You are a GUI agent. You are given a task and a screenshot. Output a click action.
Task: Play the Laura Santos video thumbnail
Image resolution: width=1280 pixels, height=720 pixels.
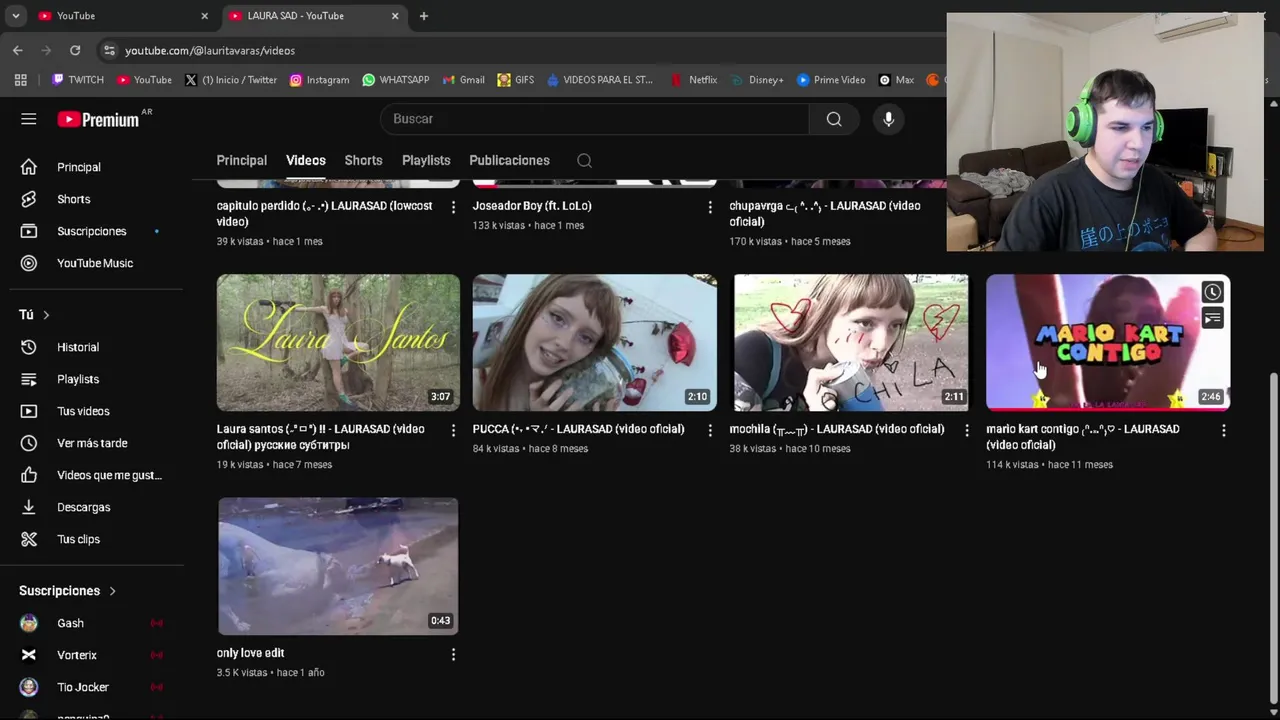point(338,342)
